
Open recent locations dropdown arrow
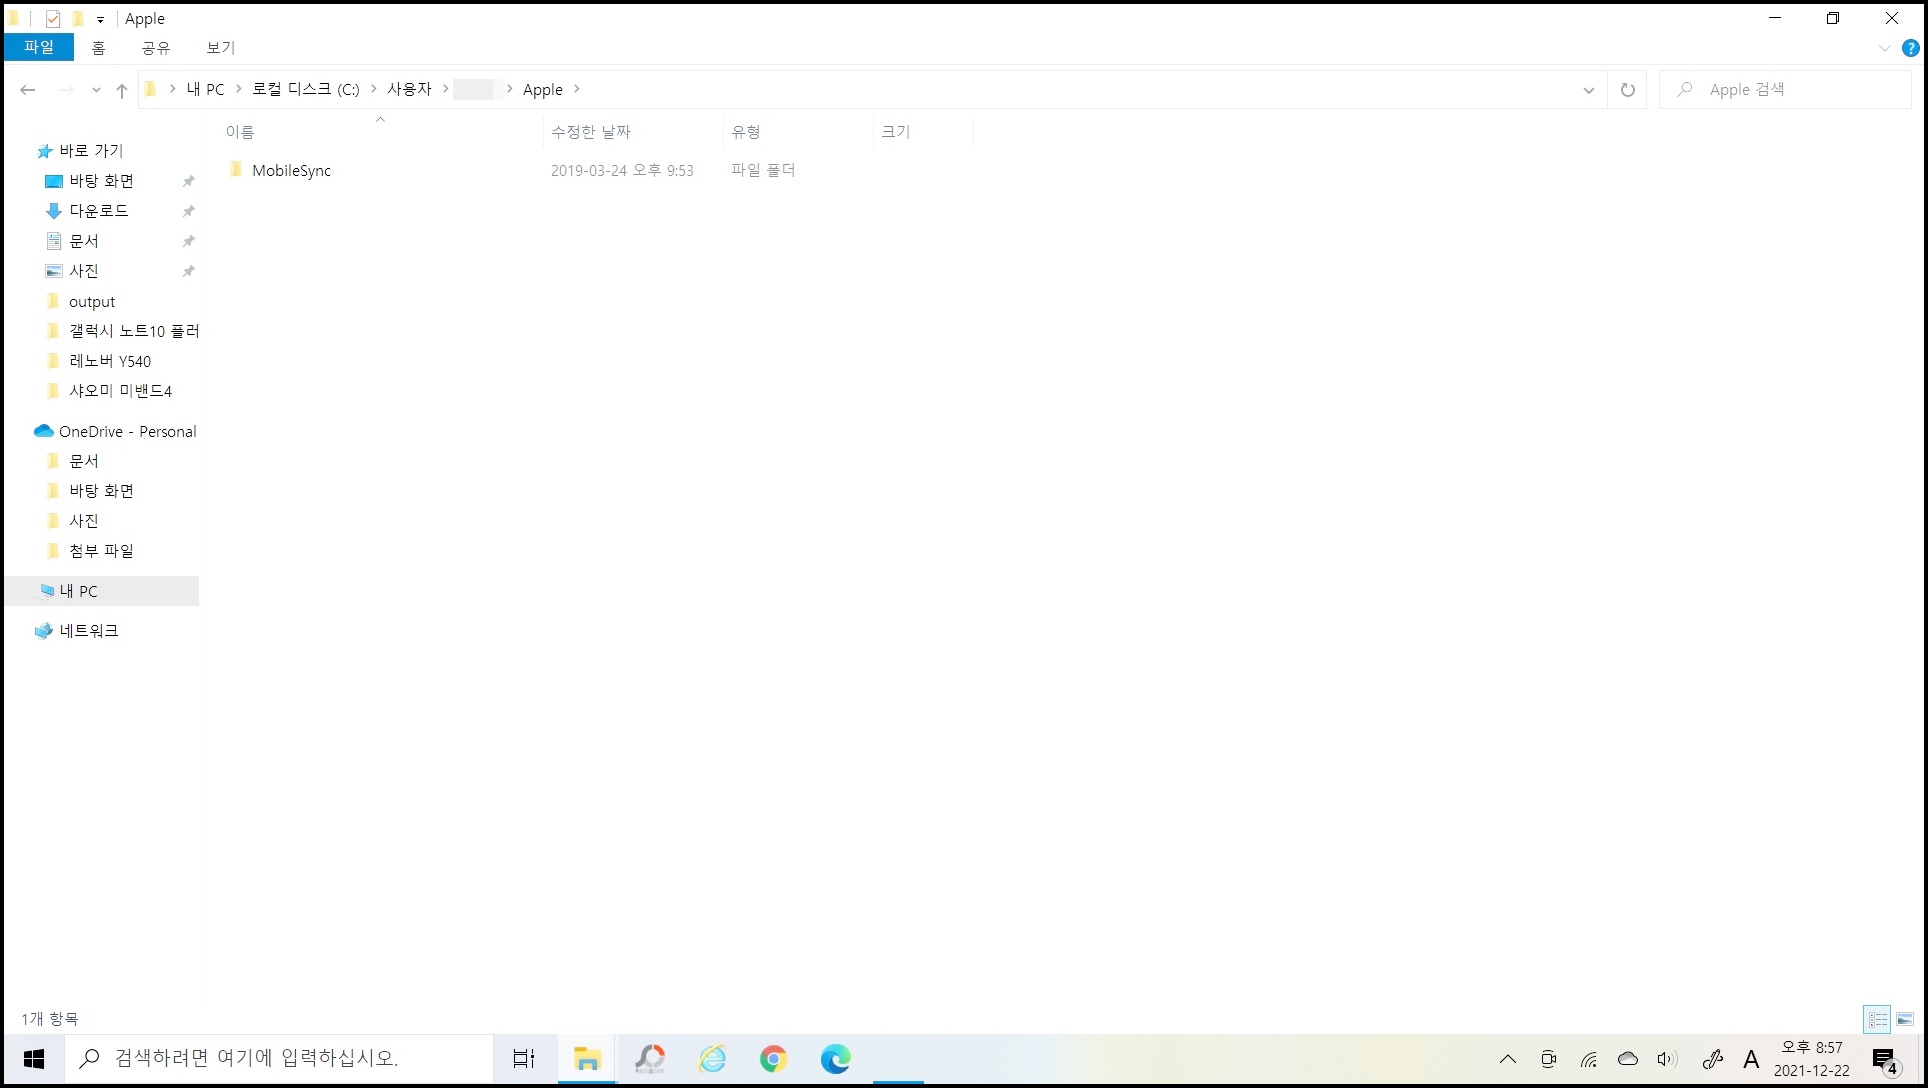96,90
